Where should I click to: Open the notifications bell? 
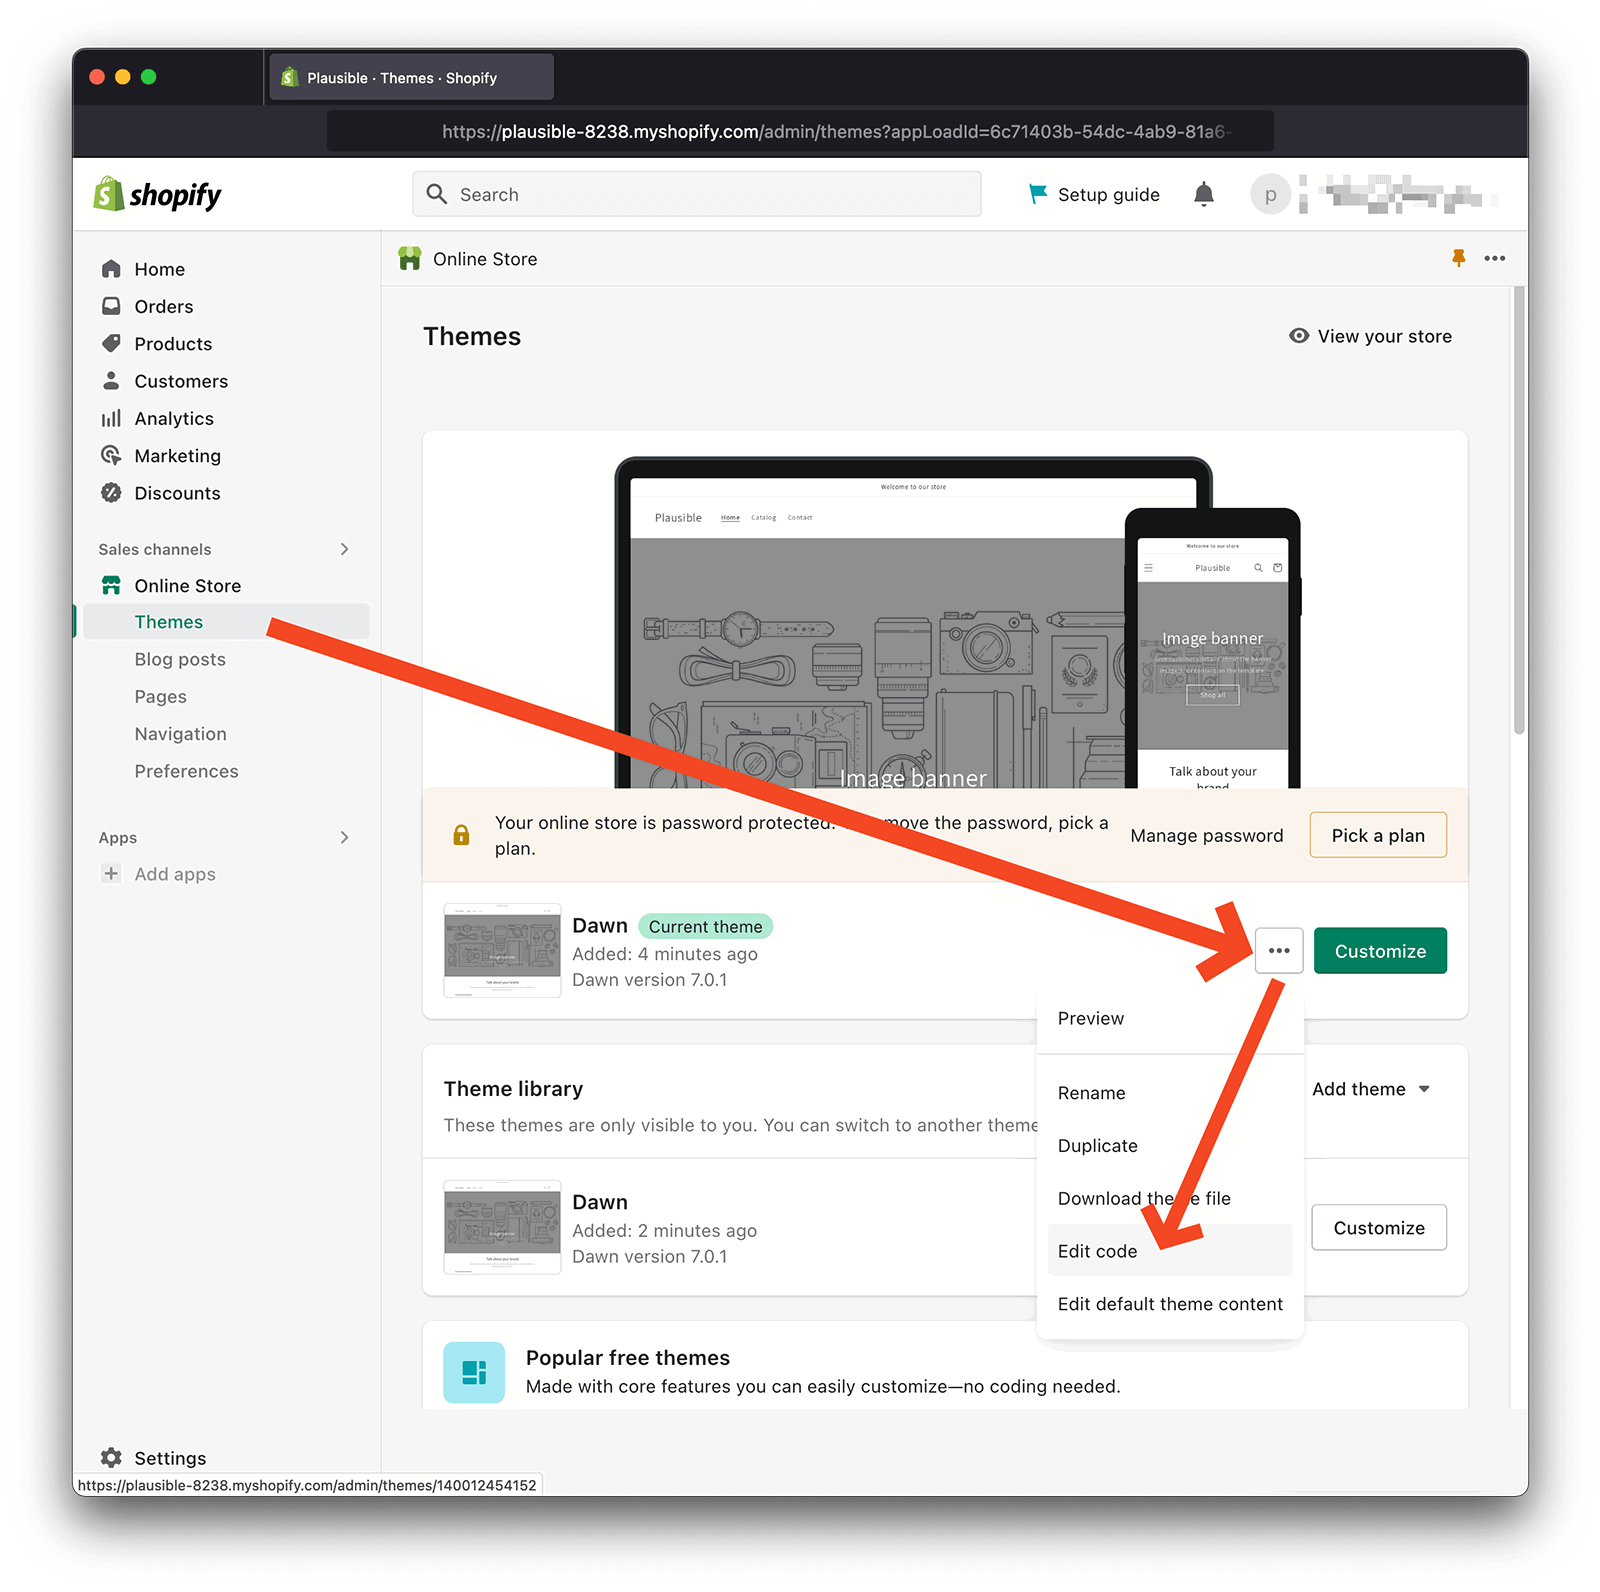click(1204, 194)
